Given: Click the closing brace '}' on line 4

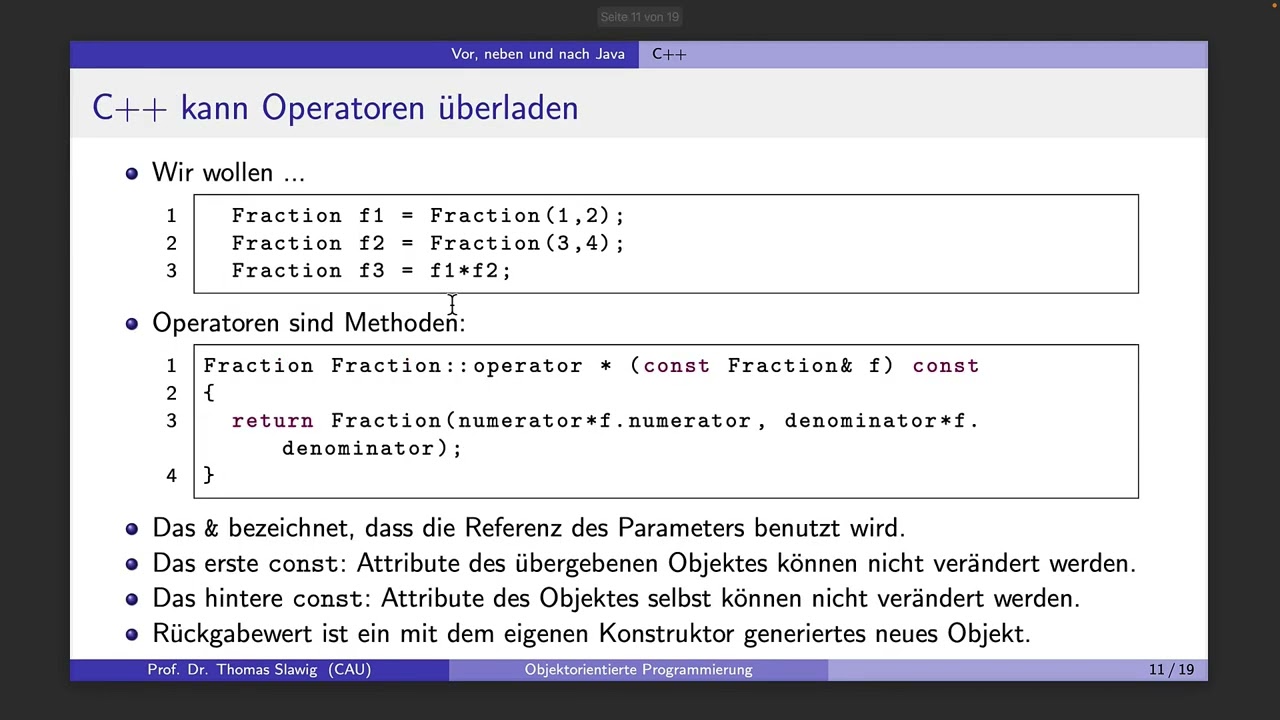Looking at the screenshot, I should [x=209, y=476].
